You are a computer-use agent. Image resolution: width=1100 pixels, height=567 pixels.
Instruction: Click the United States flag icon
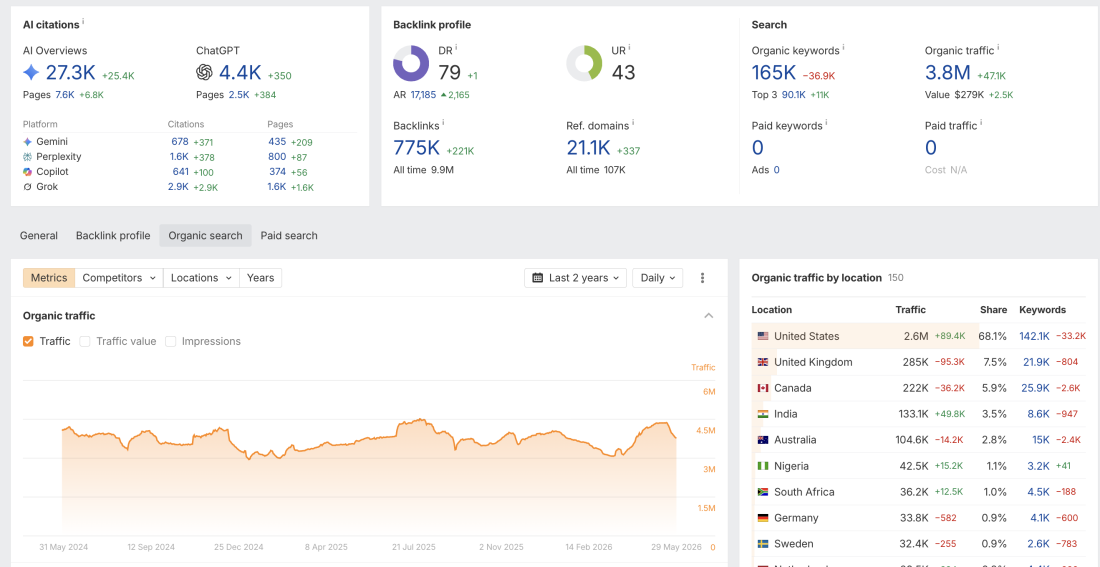[x=763, y=336]
